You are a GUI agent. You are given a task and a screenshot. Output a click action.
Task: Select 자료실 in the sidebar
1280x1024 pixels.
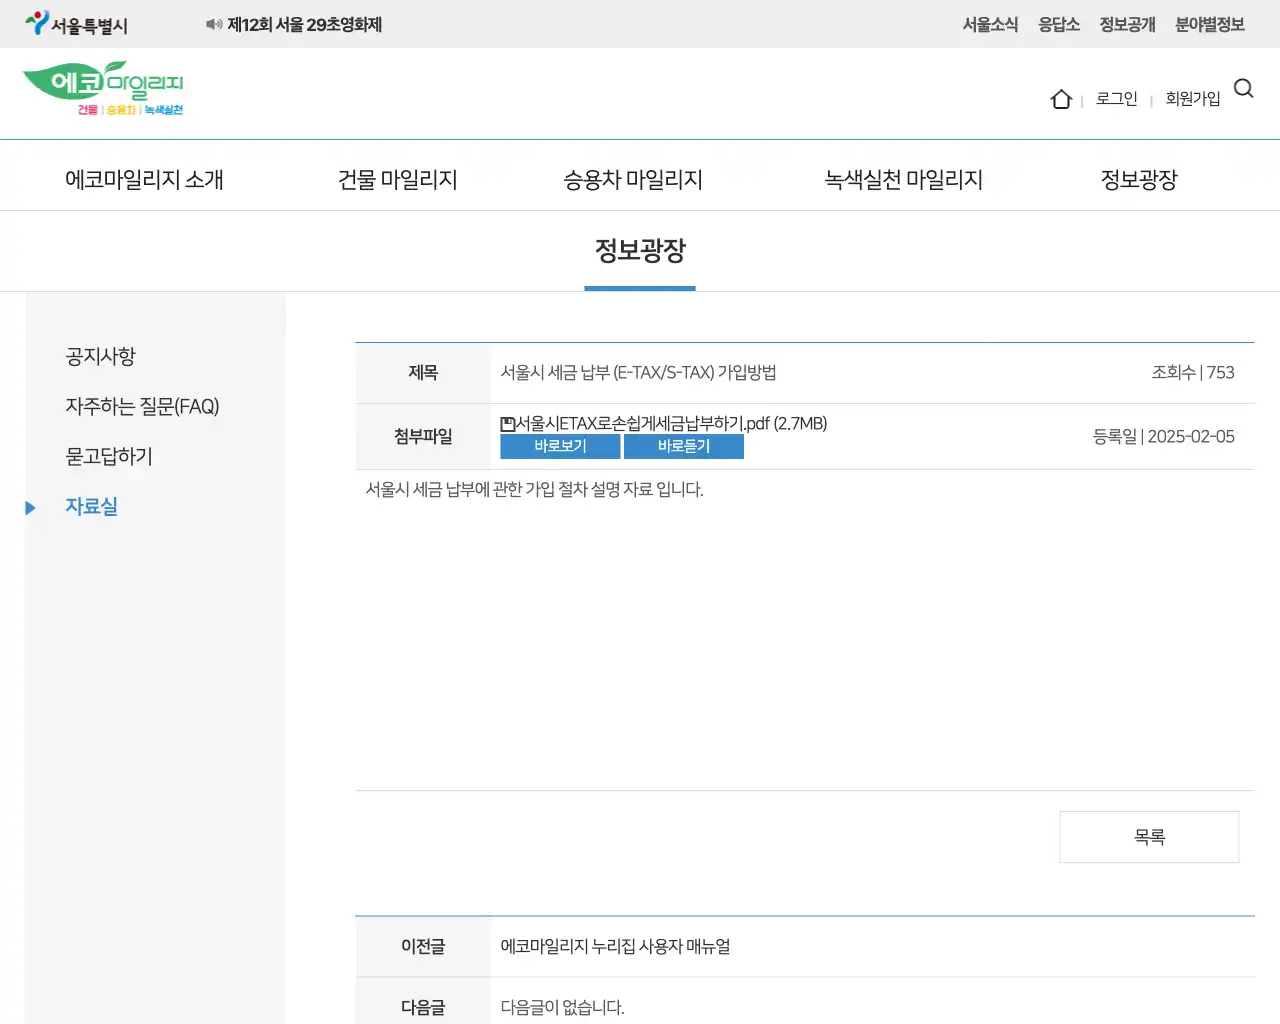point(91,507)
